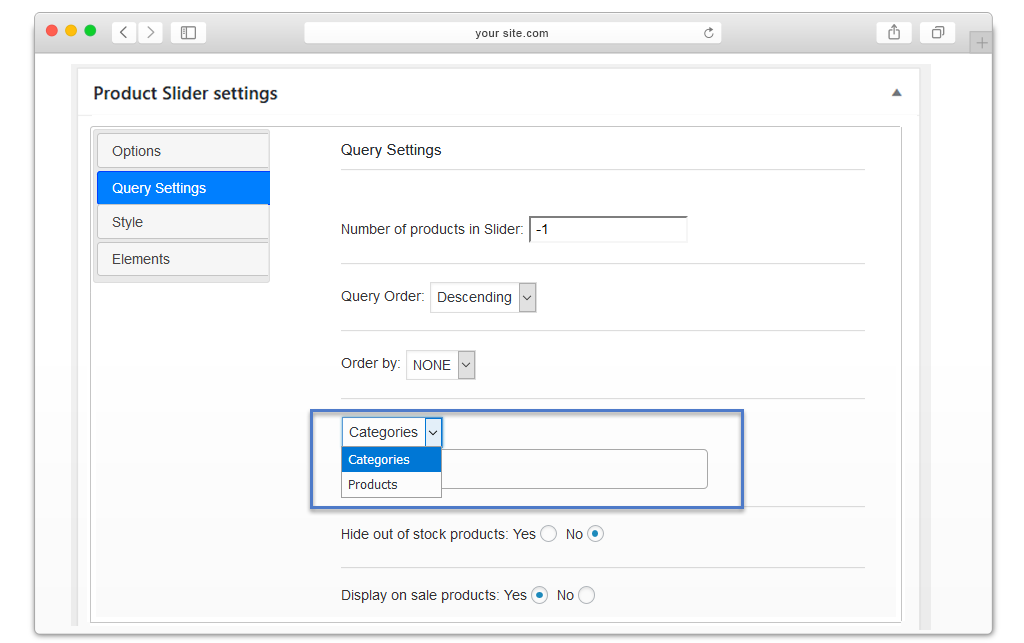Viewport: 1024px width, 643px height.
Task: Reload the page with the refresh icon
Action: (709, 33)
